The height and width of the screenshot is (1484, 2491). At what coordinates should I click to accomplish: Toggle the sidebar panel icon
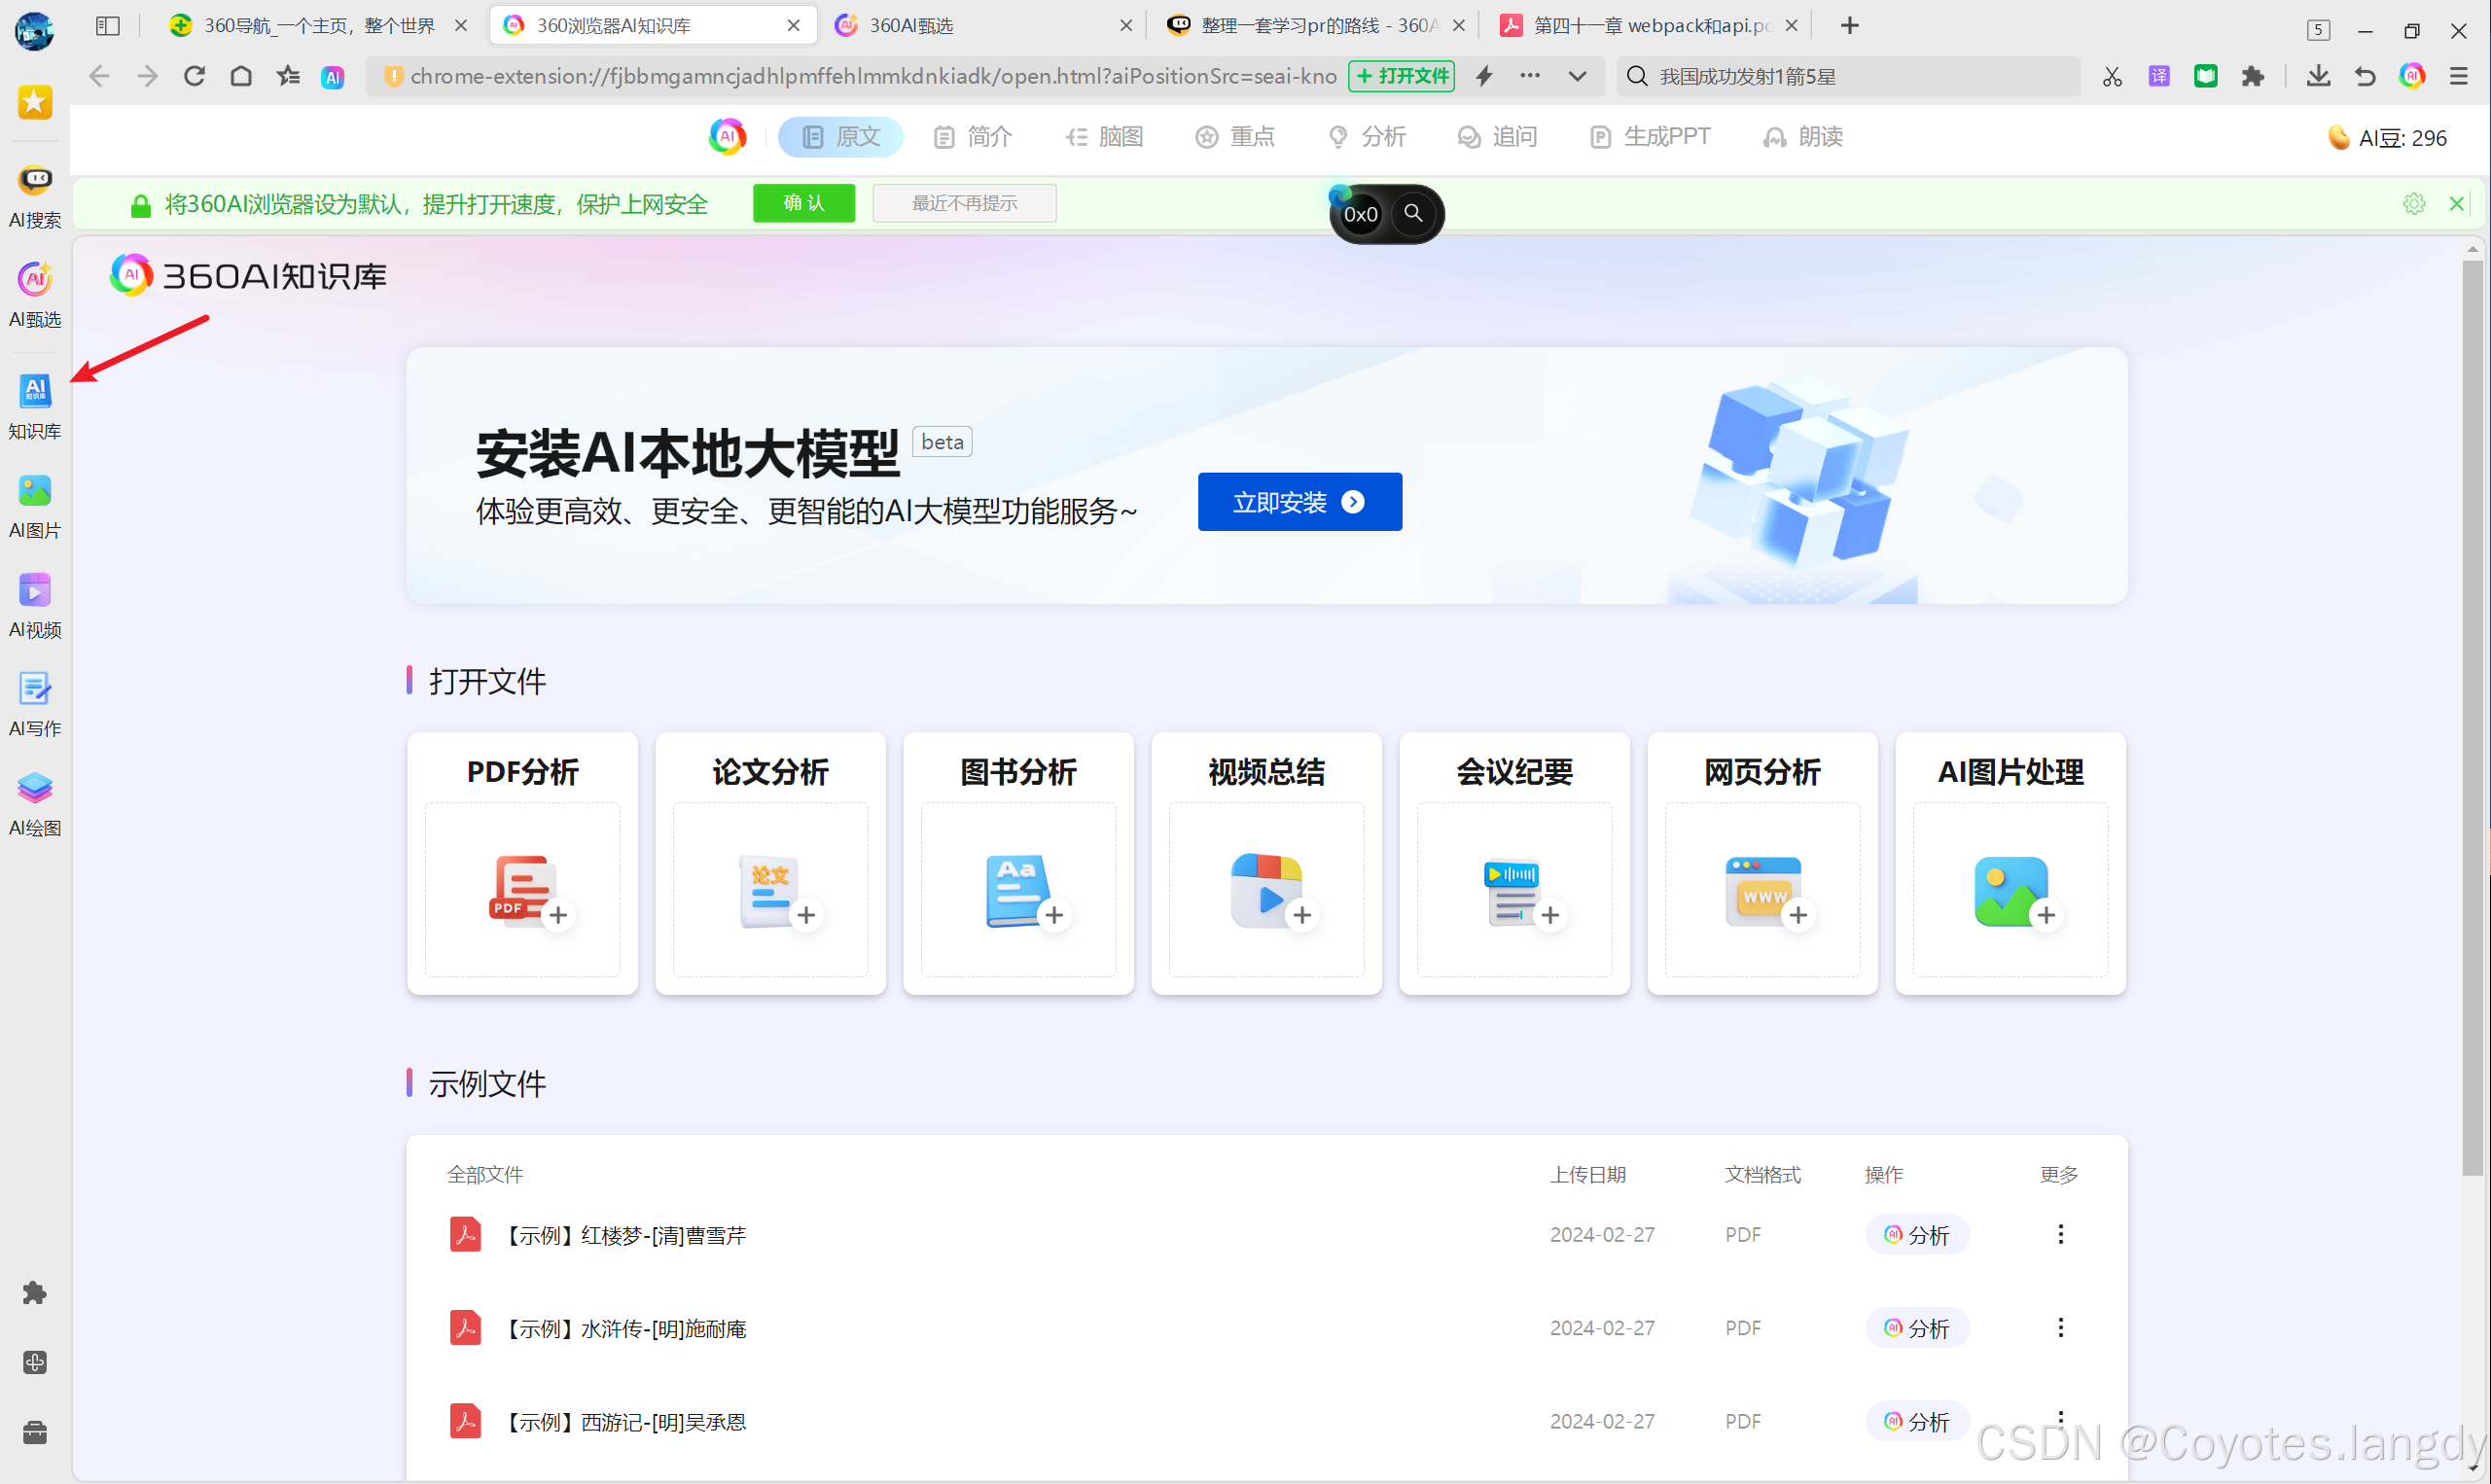tap(108, 26)
